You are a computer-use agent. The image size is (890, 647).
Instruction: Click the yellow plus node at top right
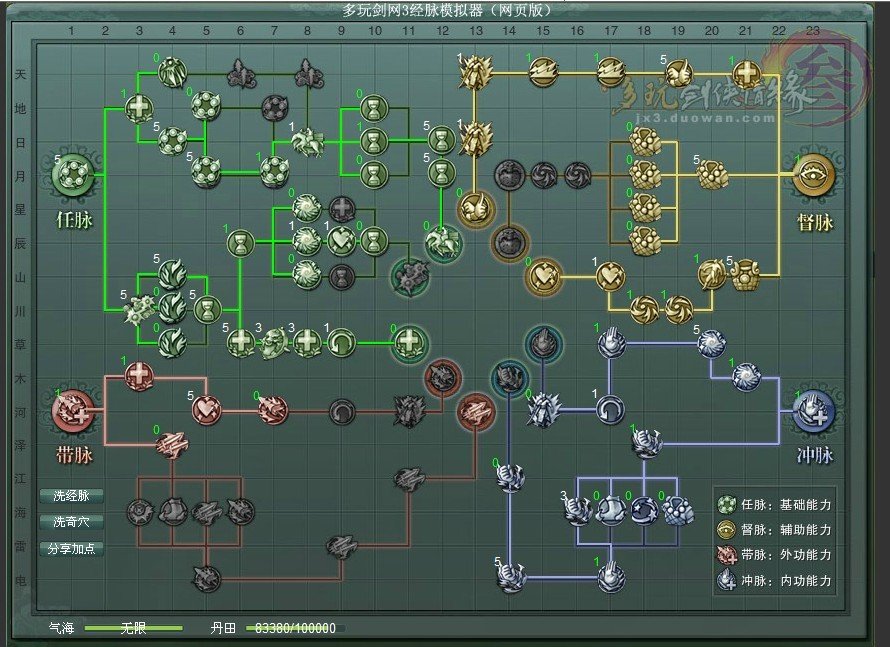tap(746, 74)
